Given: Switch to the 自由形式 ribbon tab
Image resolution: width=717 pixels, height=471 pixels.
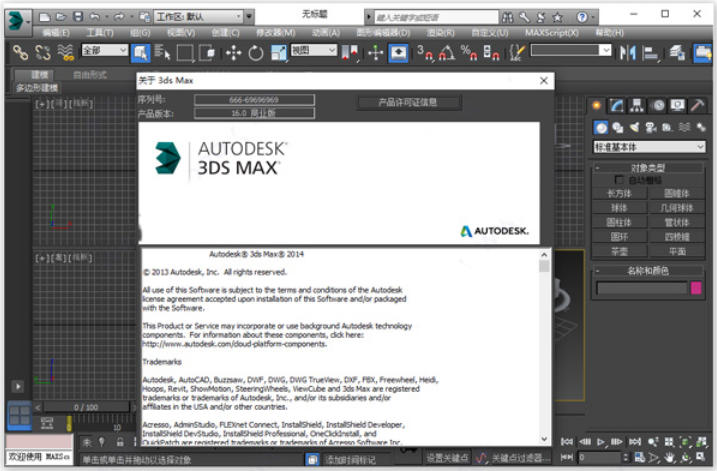Looking at the screenshot, I should click(x=90, y=75).
